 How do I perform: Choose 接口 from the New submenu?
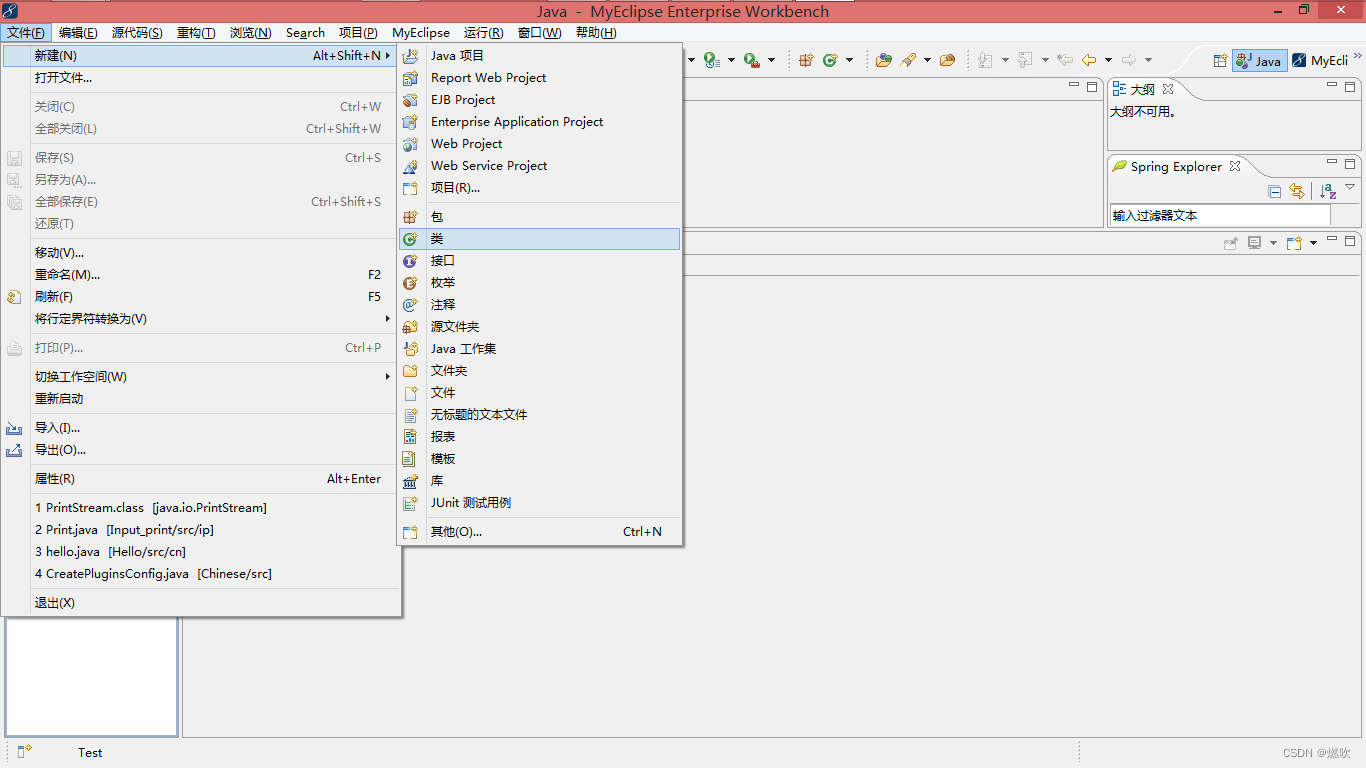539,260
